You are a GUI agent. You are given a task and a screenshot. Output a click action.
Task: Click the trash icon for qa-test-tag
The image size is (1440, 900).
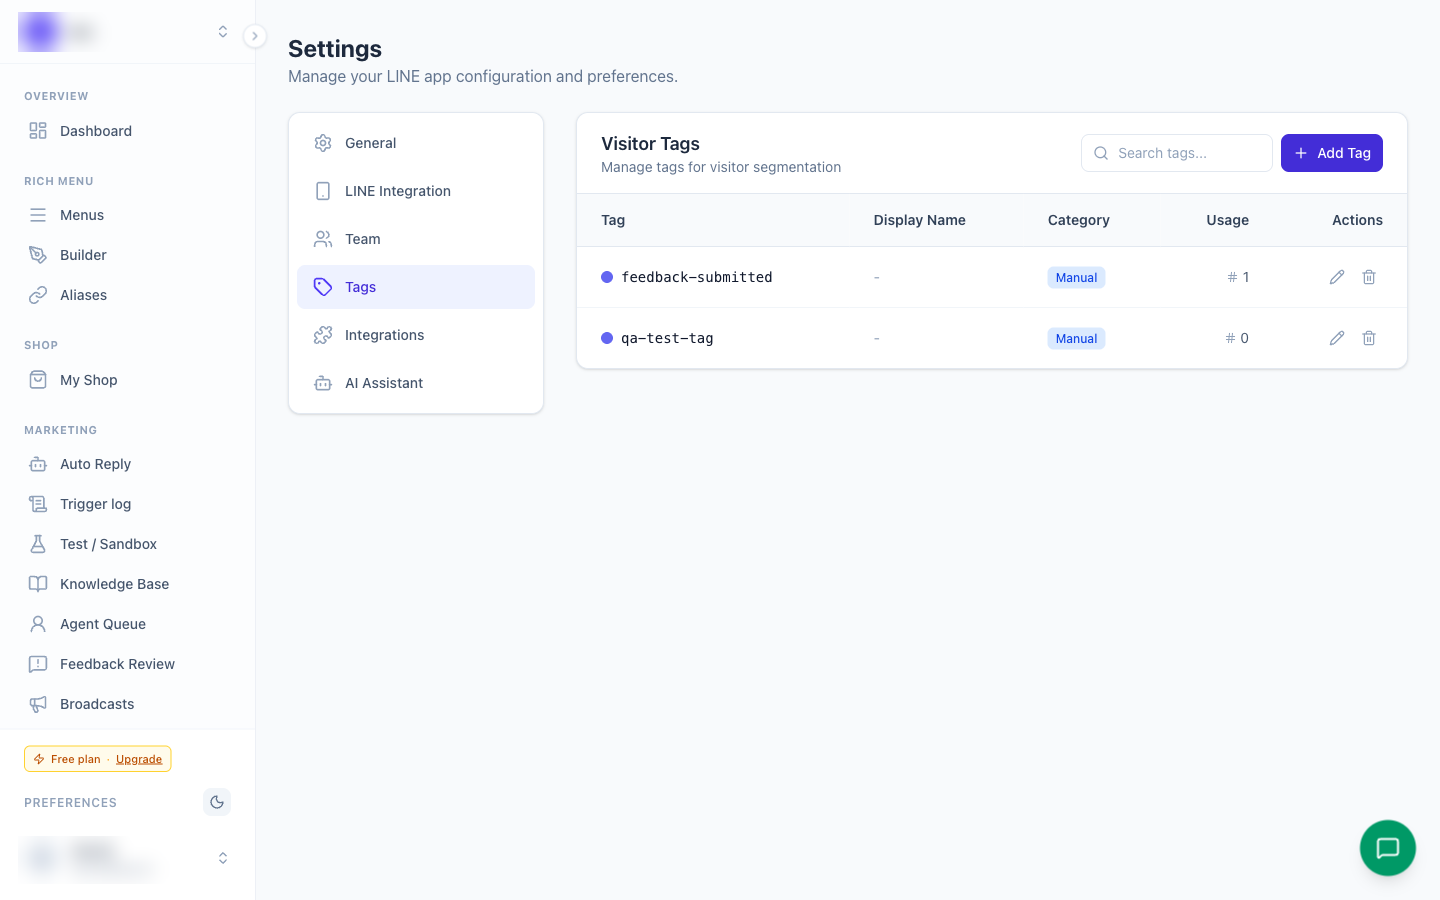1369,338
